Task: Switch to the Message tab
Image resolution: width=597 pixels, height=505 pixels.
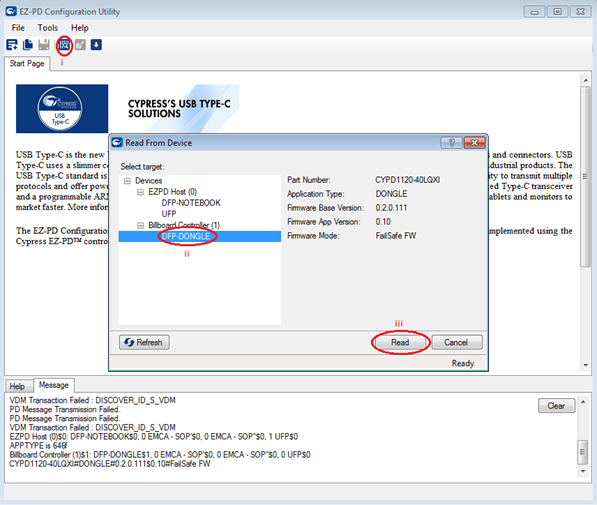Action: pos(54,385)
